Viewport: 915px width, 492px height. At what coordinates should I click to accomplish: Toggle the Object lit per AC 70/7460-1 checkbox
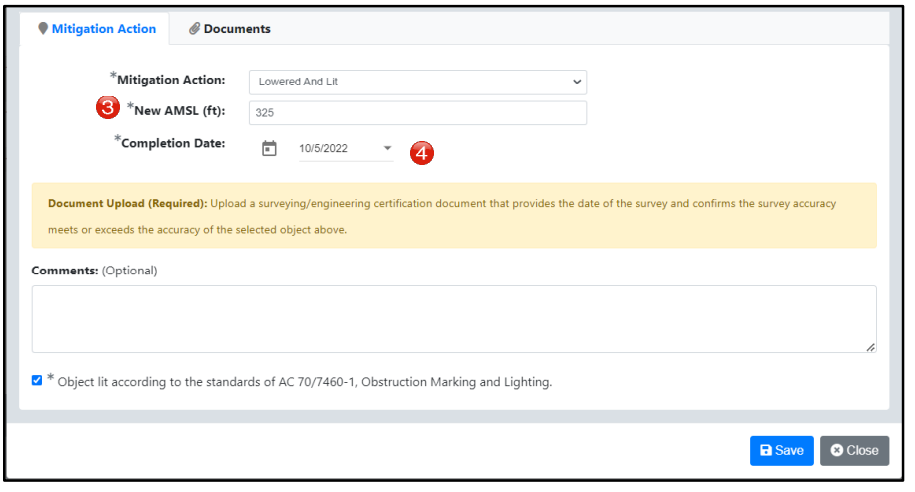click(37, 380)
